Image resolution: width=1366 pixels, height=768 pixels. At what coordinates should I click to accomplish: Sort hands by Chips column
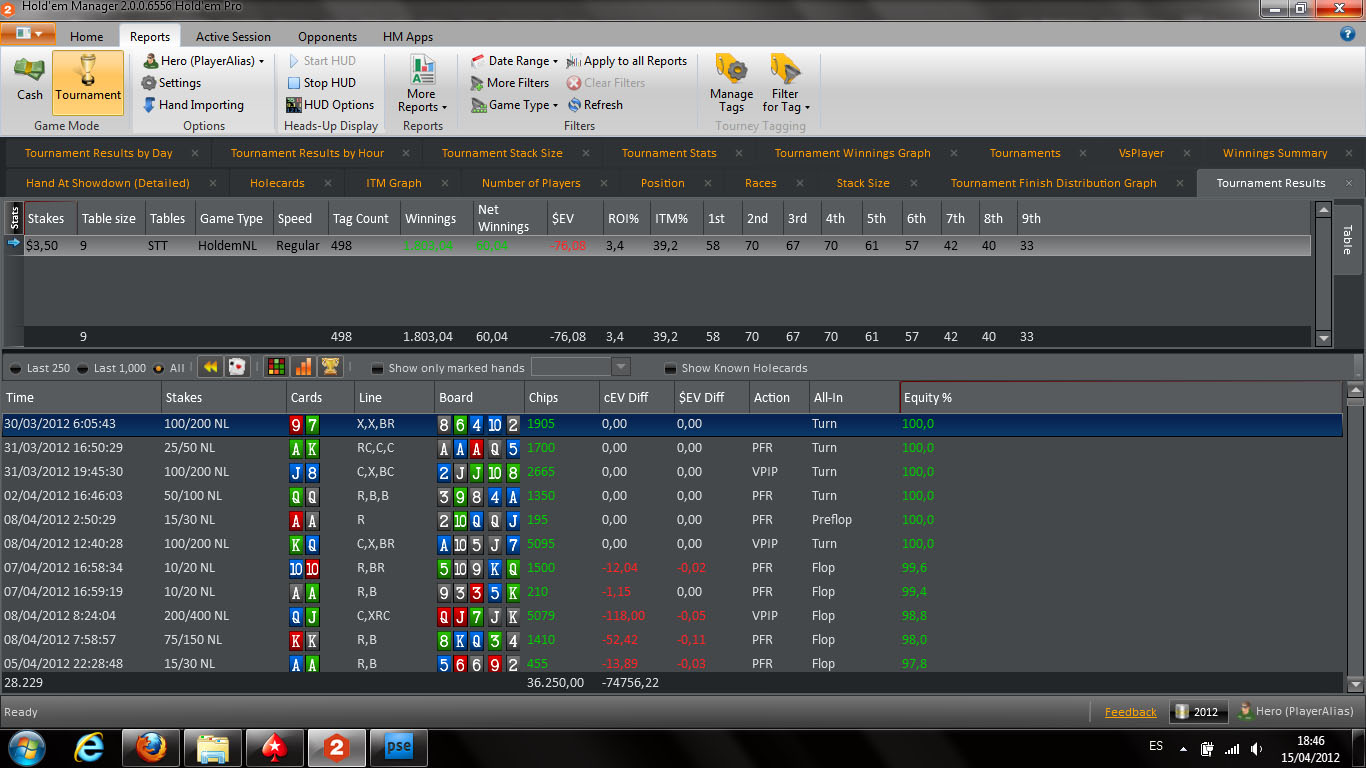561,397
